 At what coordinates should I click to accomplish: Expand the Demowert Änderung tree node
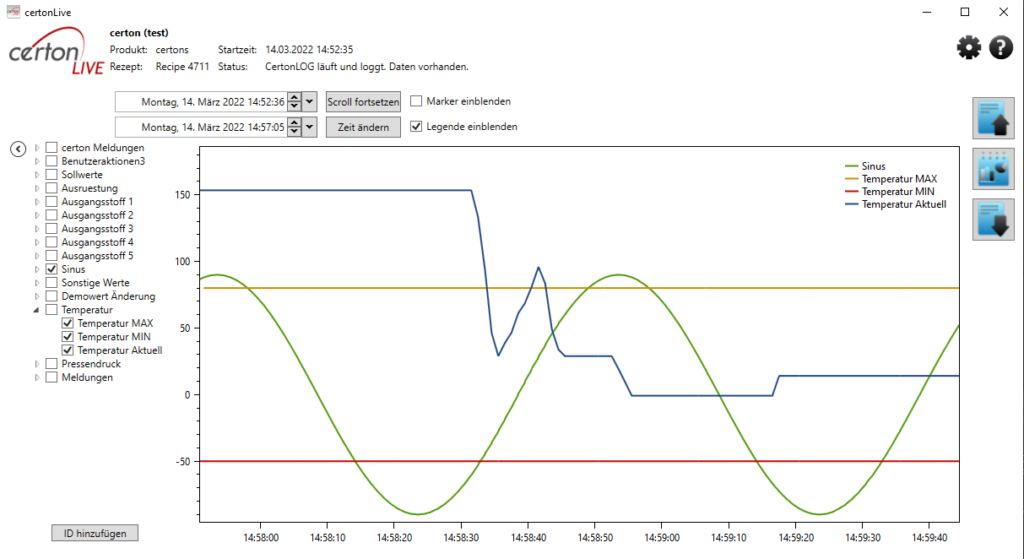(37, 296)
